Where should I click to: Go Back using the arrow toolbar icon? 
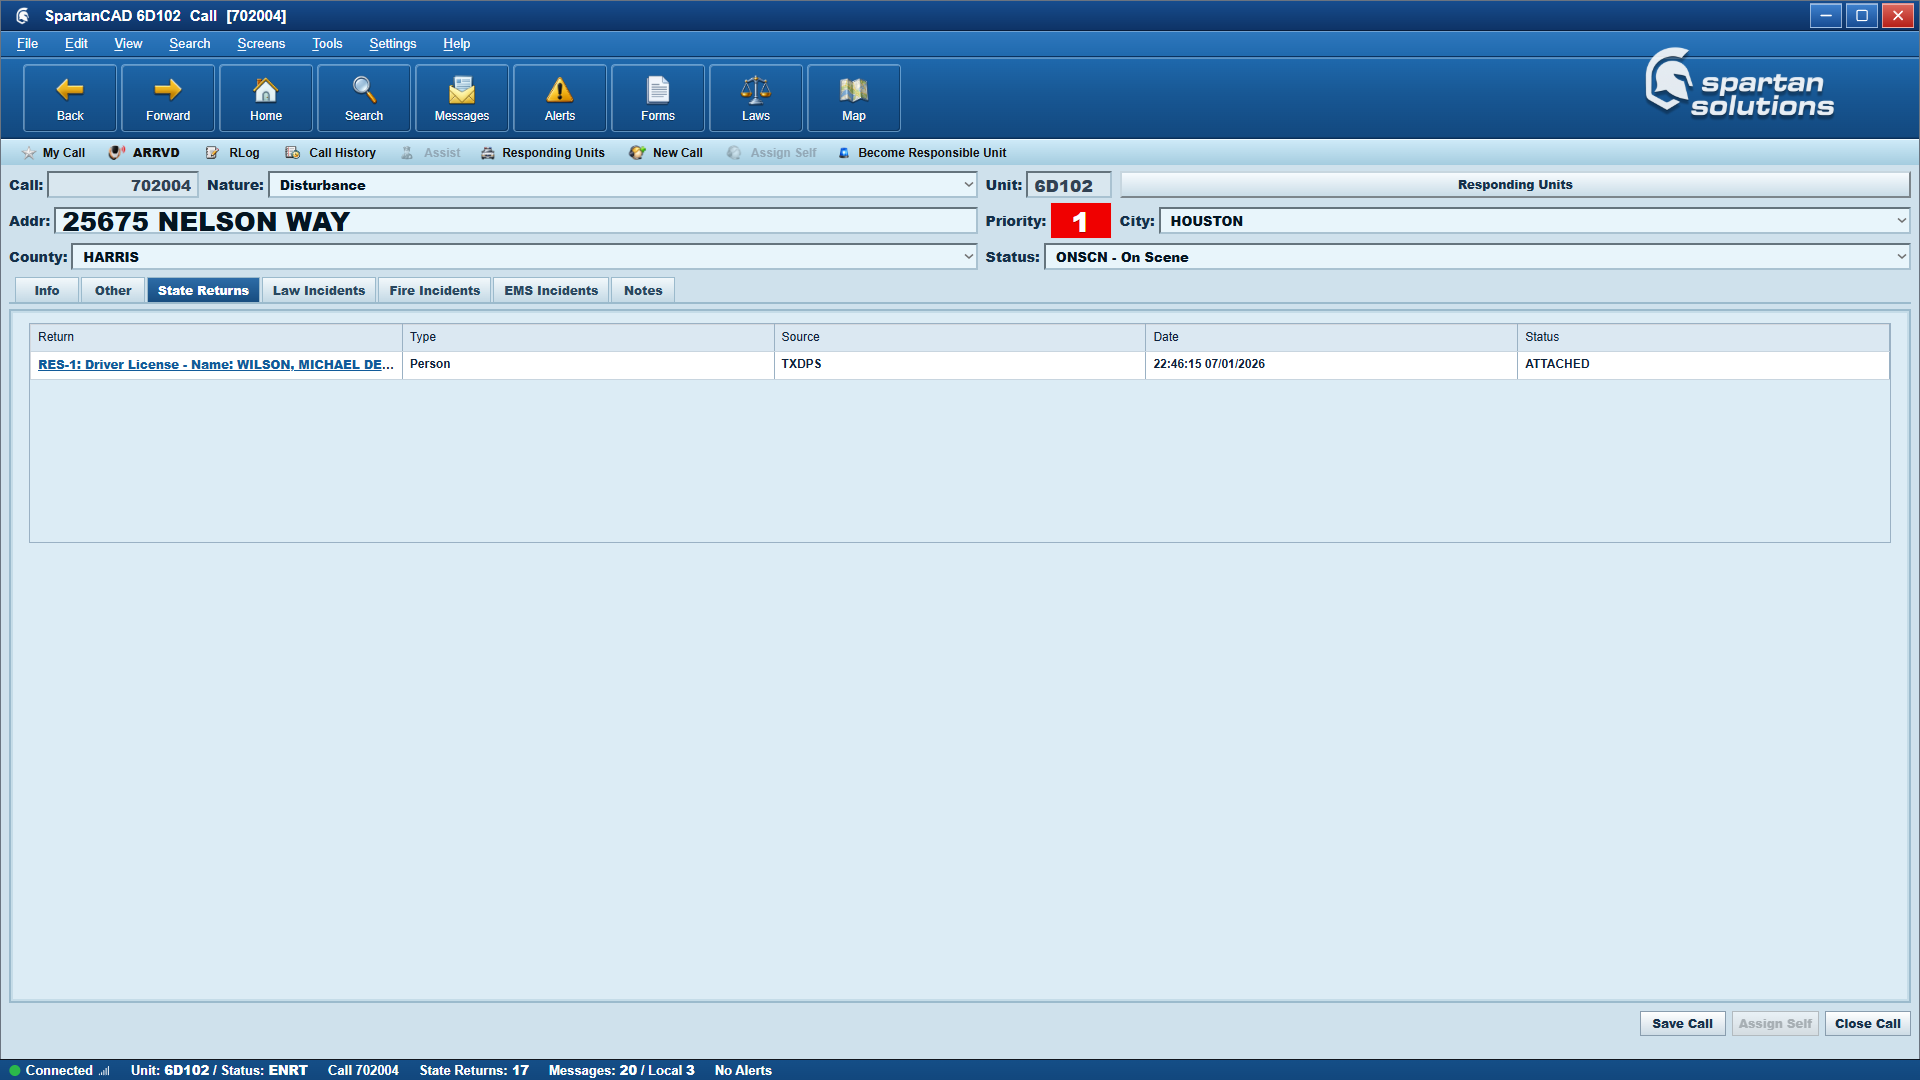[70, 98]
